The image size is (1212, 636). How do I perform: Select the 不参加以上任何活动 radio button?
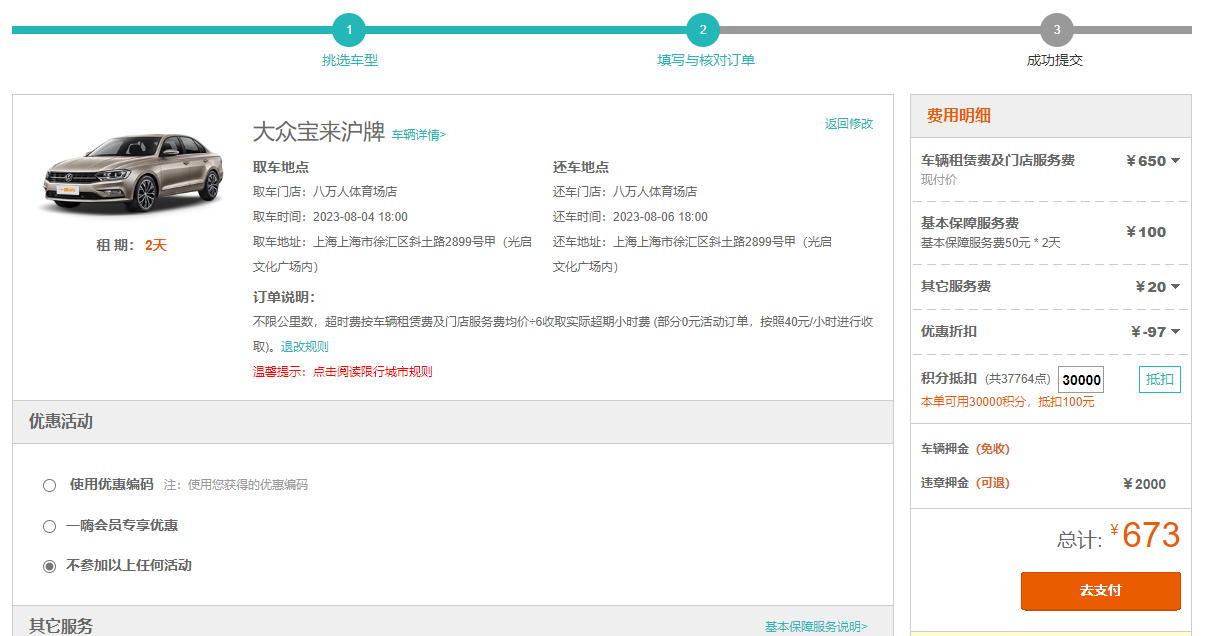click(x=49, y=566)
